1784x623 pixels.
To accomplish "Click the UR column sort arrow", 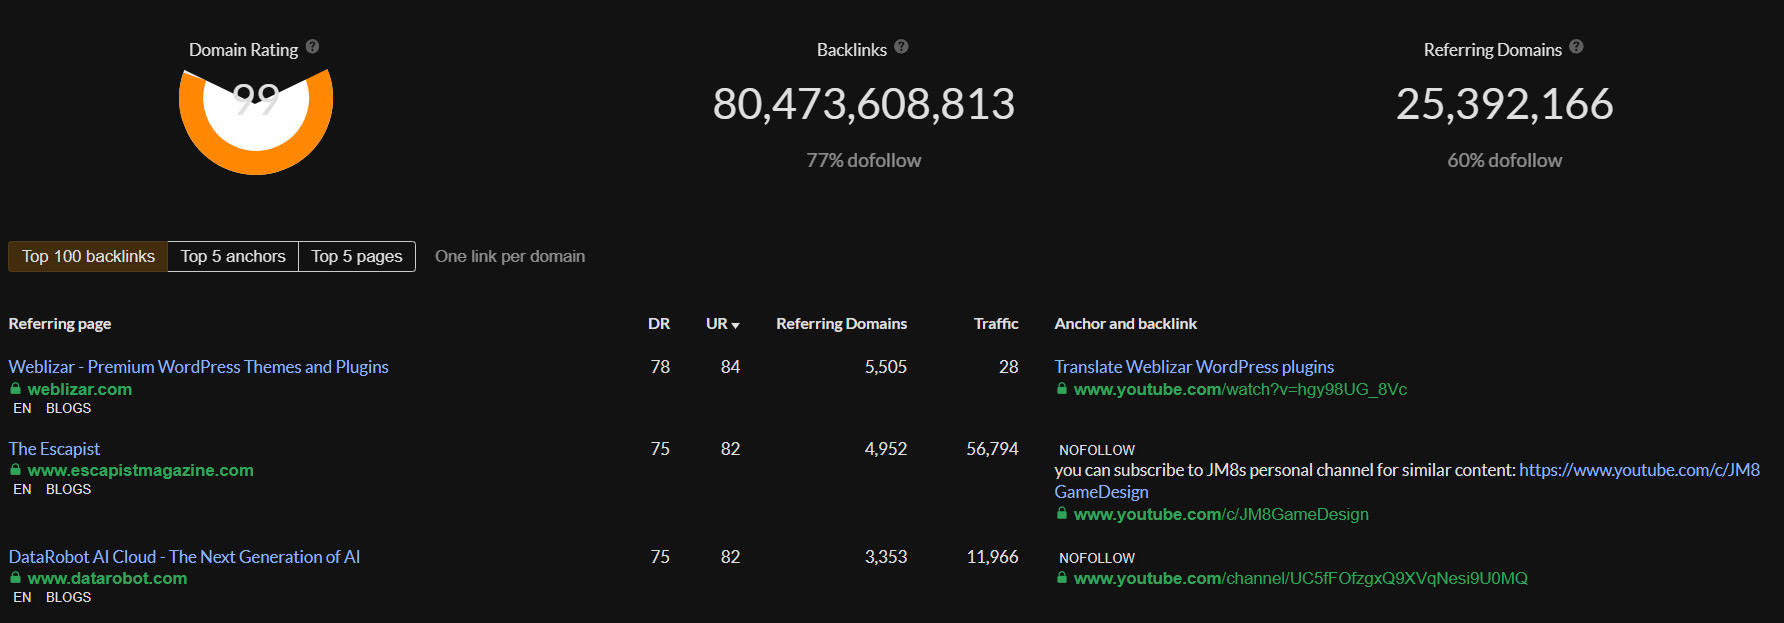I will pos(735,325).
